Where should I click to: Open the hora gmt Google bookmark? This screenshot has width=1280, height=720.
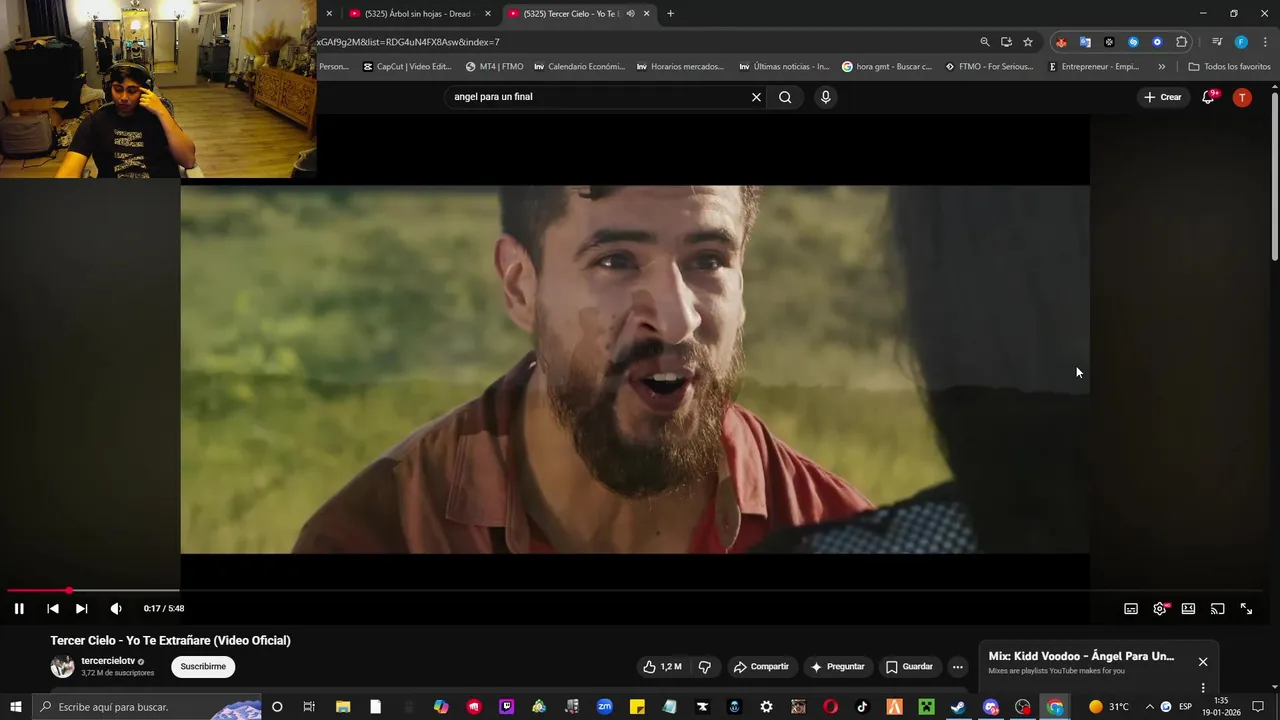[x=886, y=67]
